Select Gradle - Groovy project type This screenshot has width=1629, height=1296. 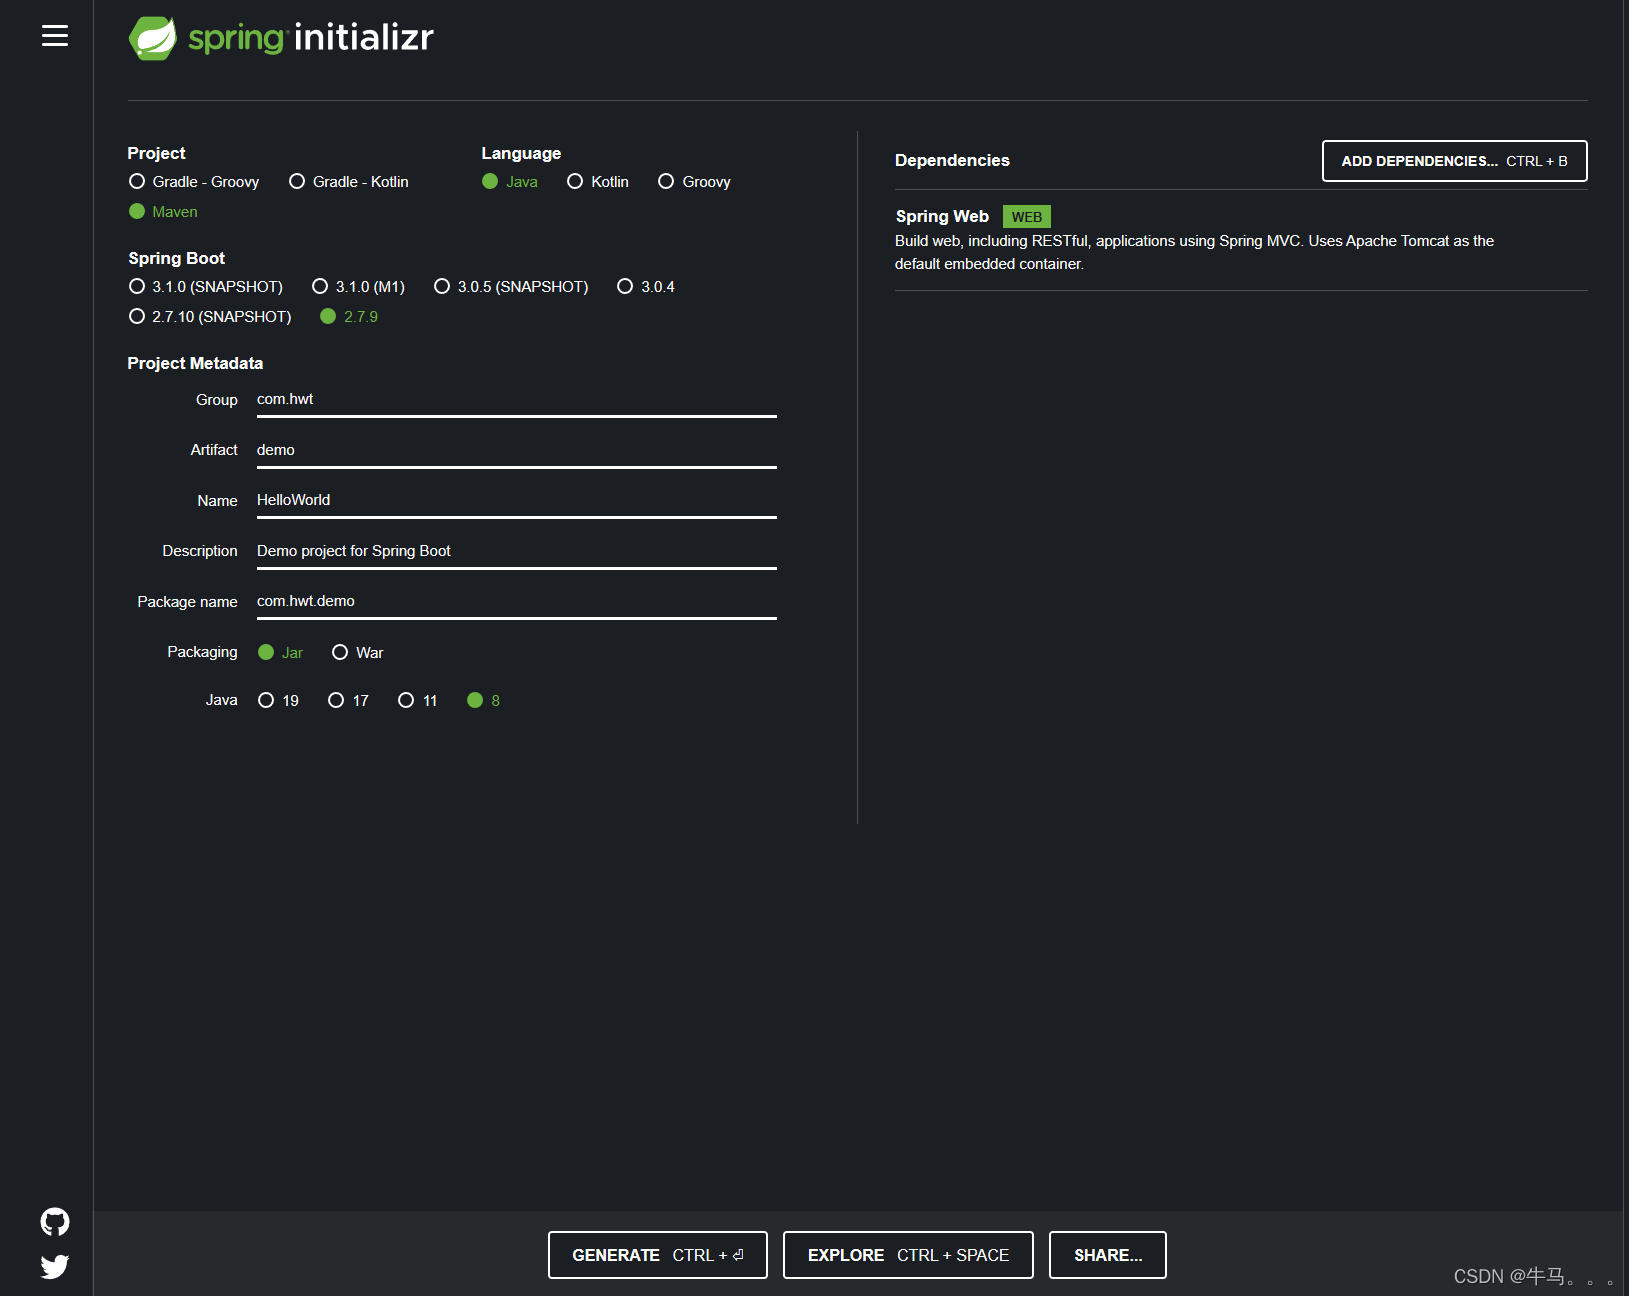tap(194, 181)
